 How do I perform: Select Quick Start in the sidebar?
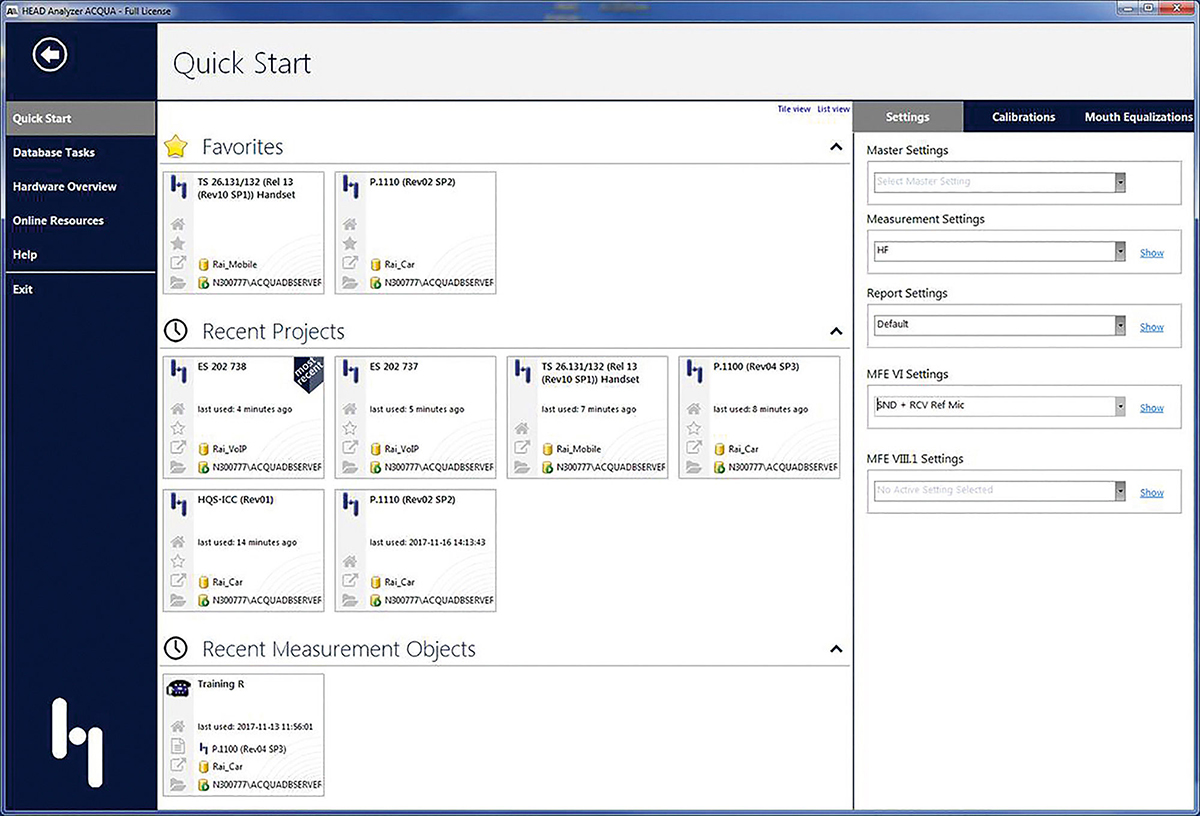78,118
